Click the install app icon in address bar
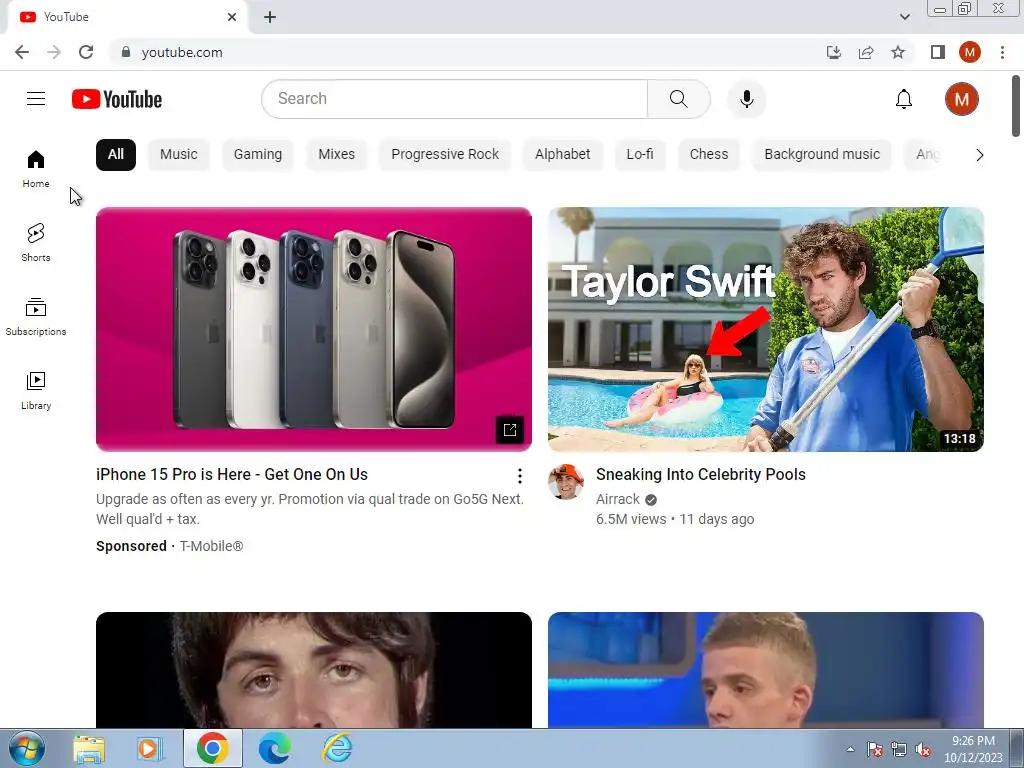The image size is (1024, 768). point(833,52)
